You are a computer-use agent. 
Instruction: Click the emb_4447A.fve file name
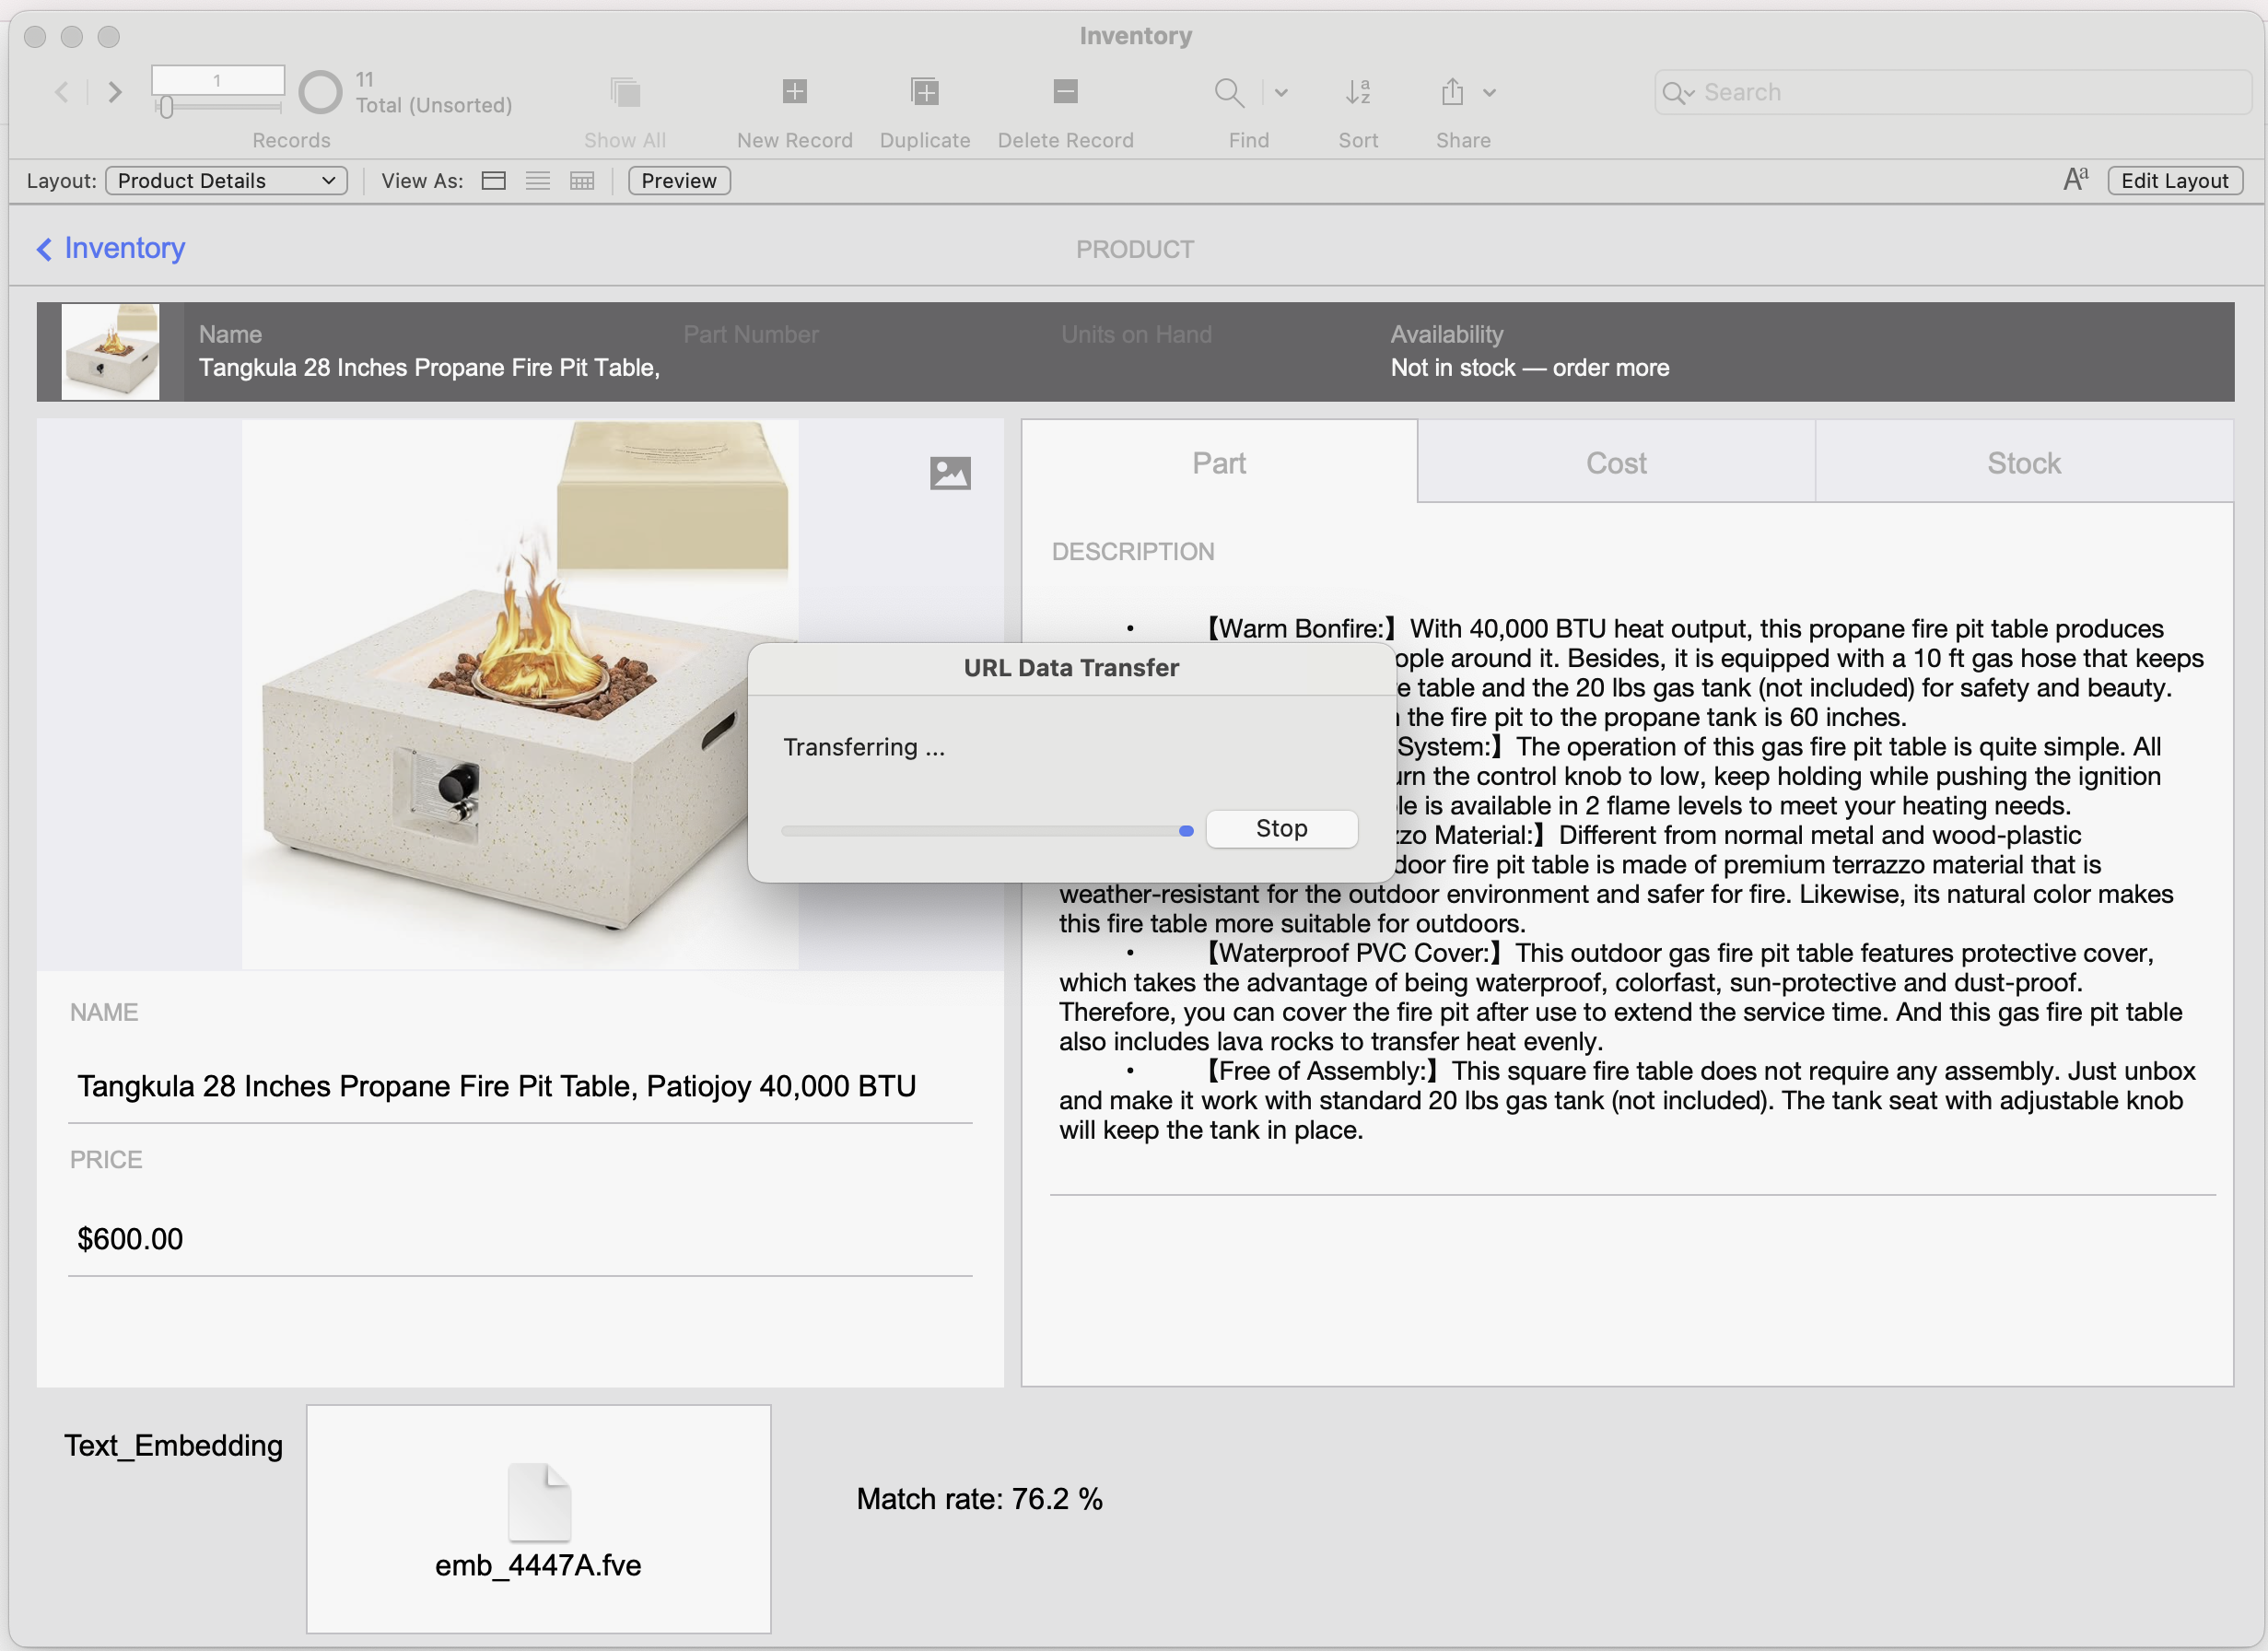point(539,1566)
